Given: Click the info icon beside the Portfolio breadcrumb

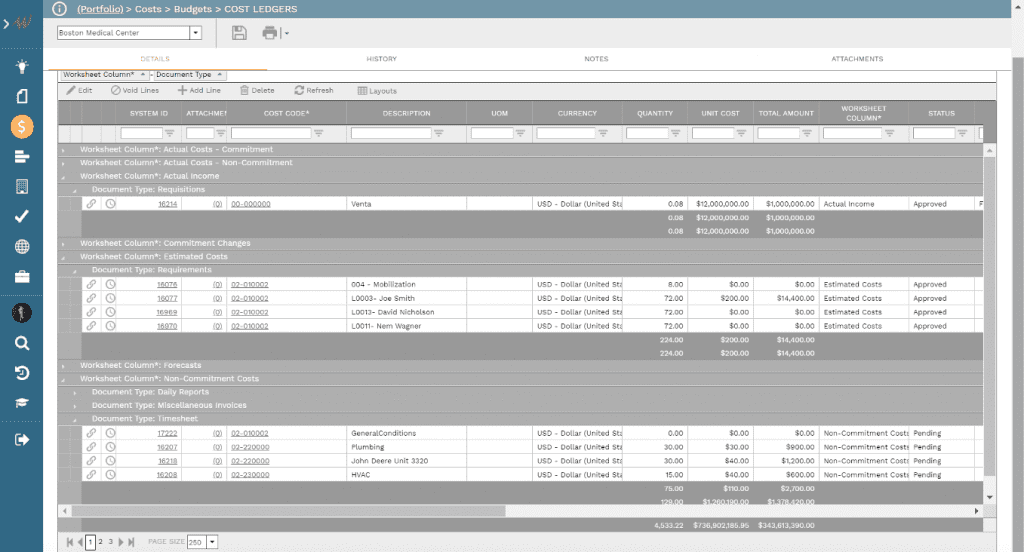Looking at the screenshot, I should click(59, 9).
